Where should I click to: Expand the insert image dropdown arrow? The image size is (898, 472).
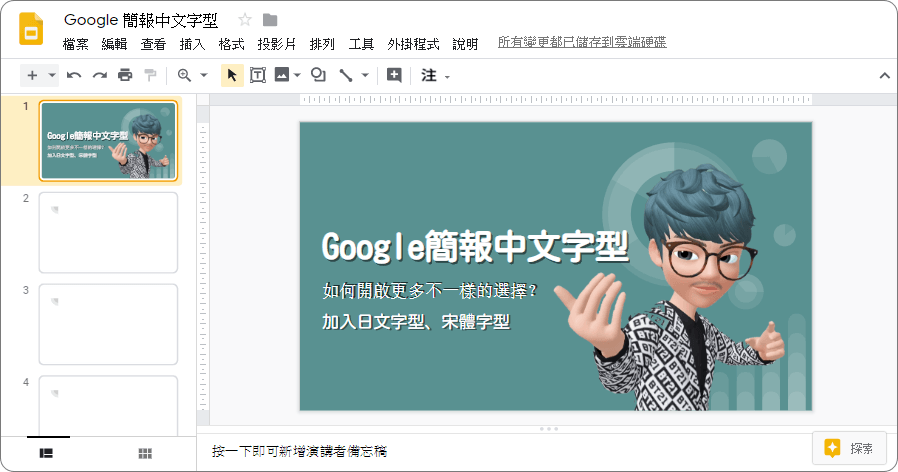point(297,75)
